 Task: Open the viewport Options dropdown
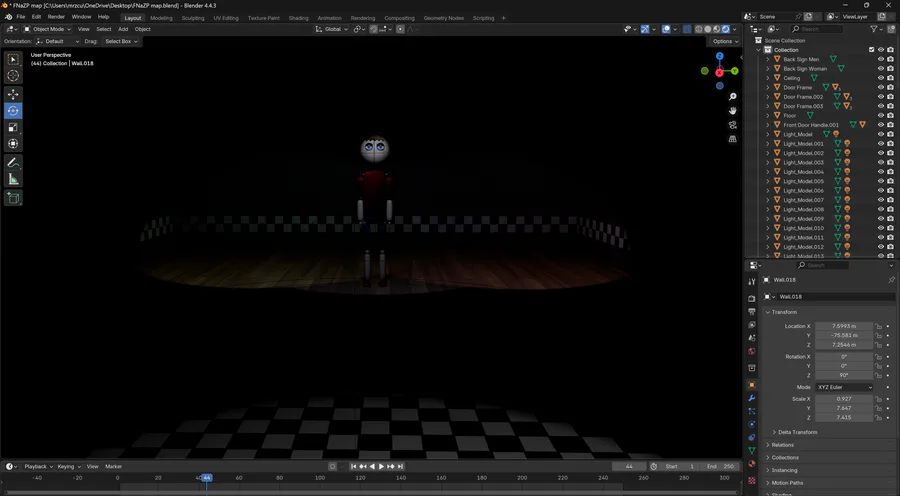[x=724, y=41]
